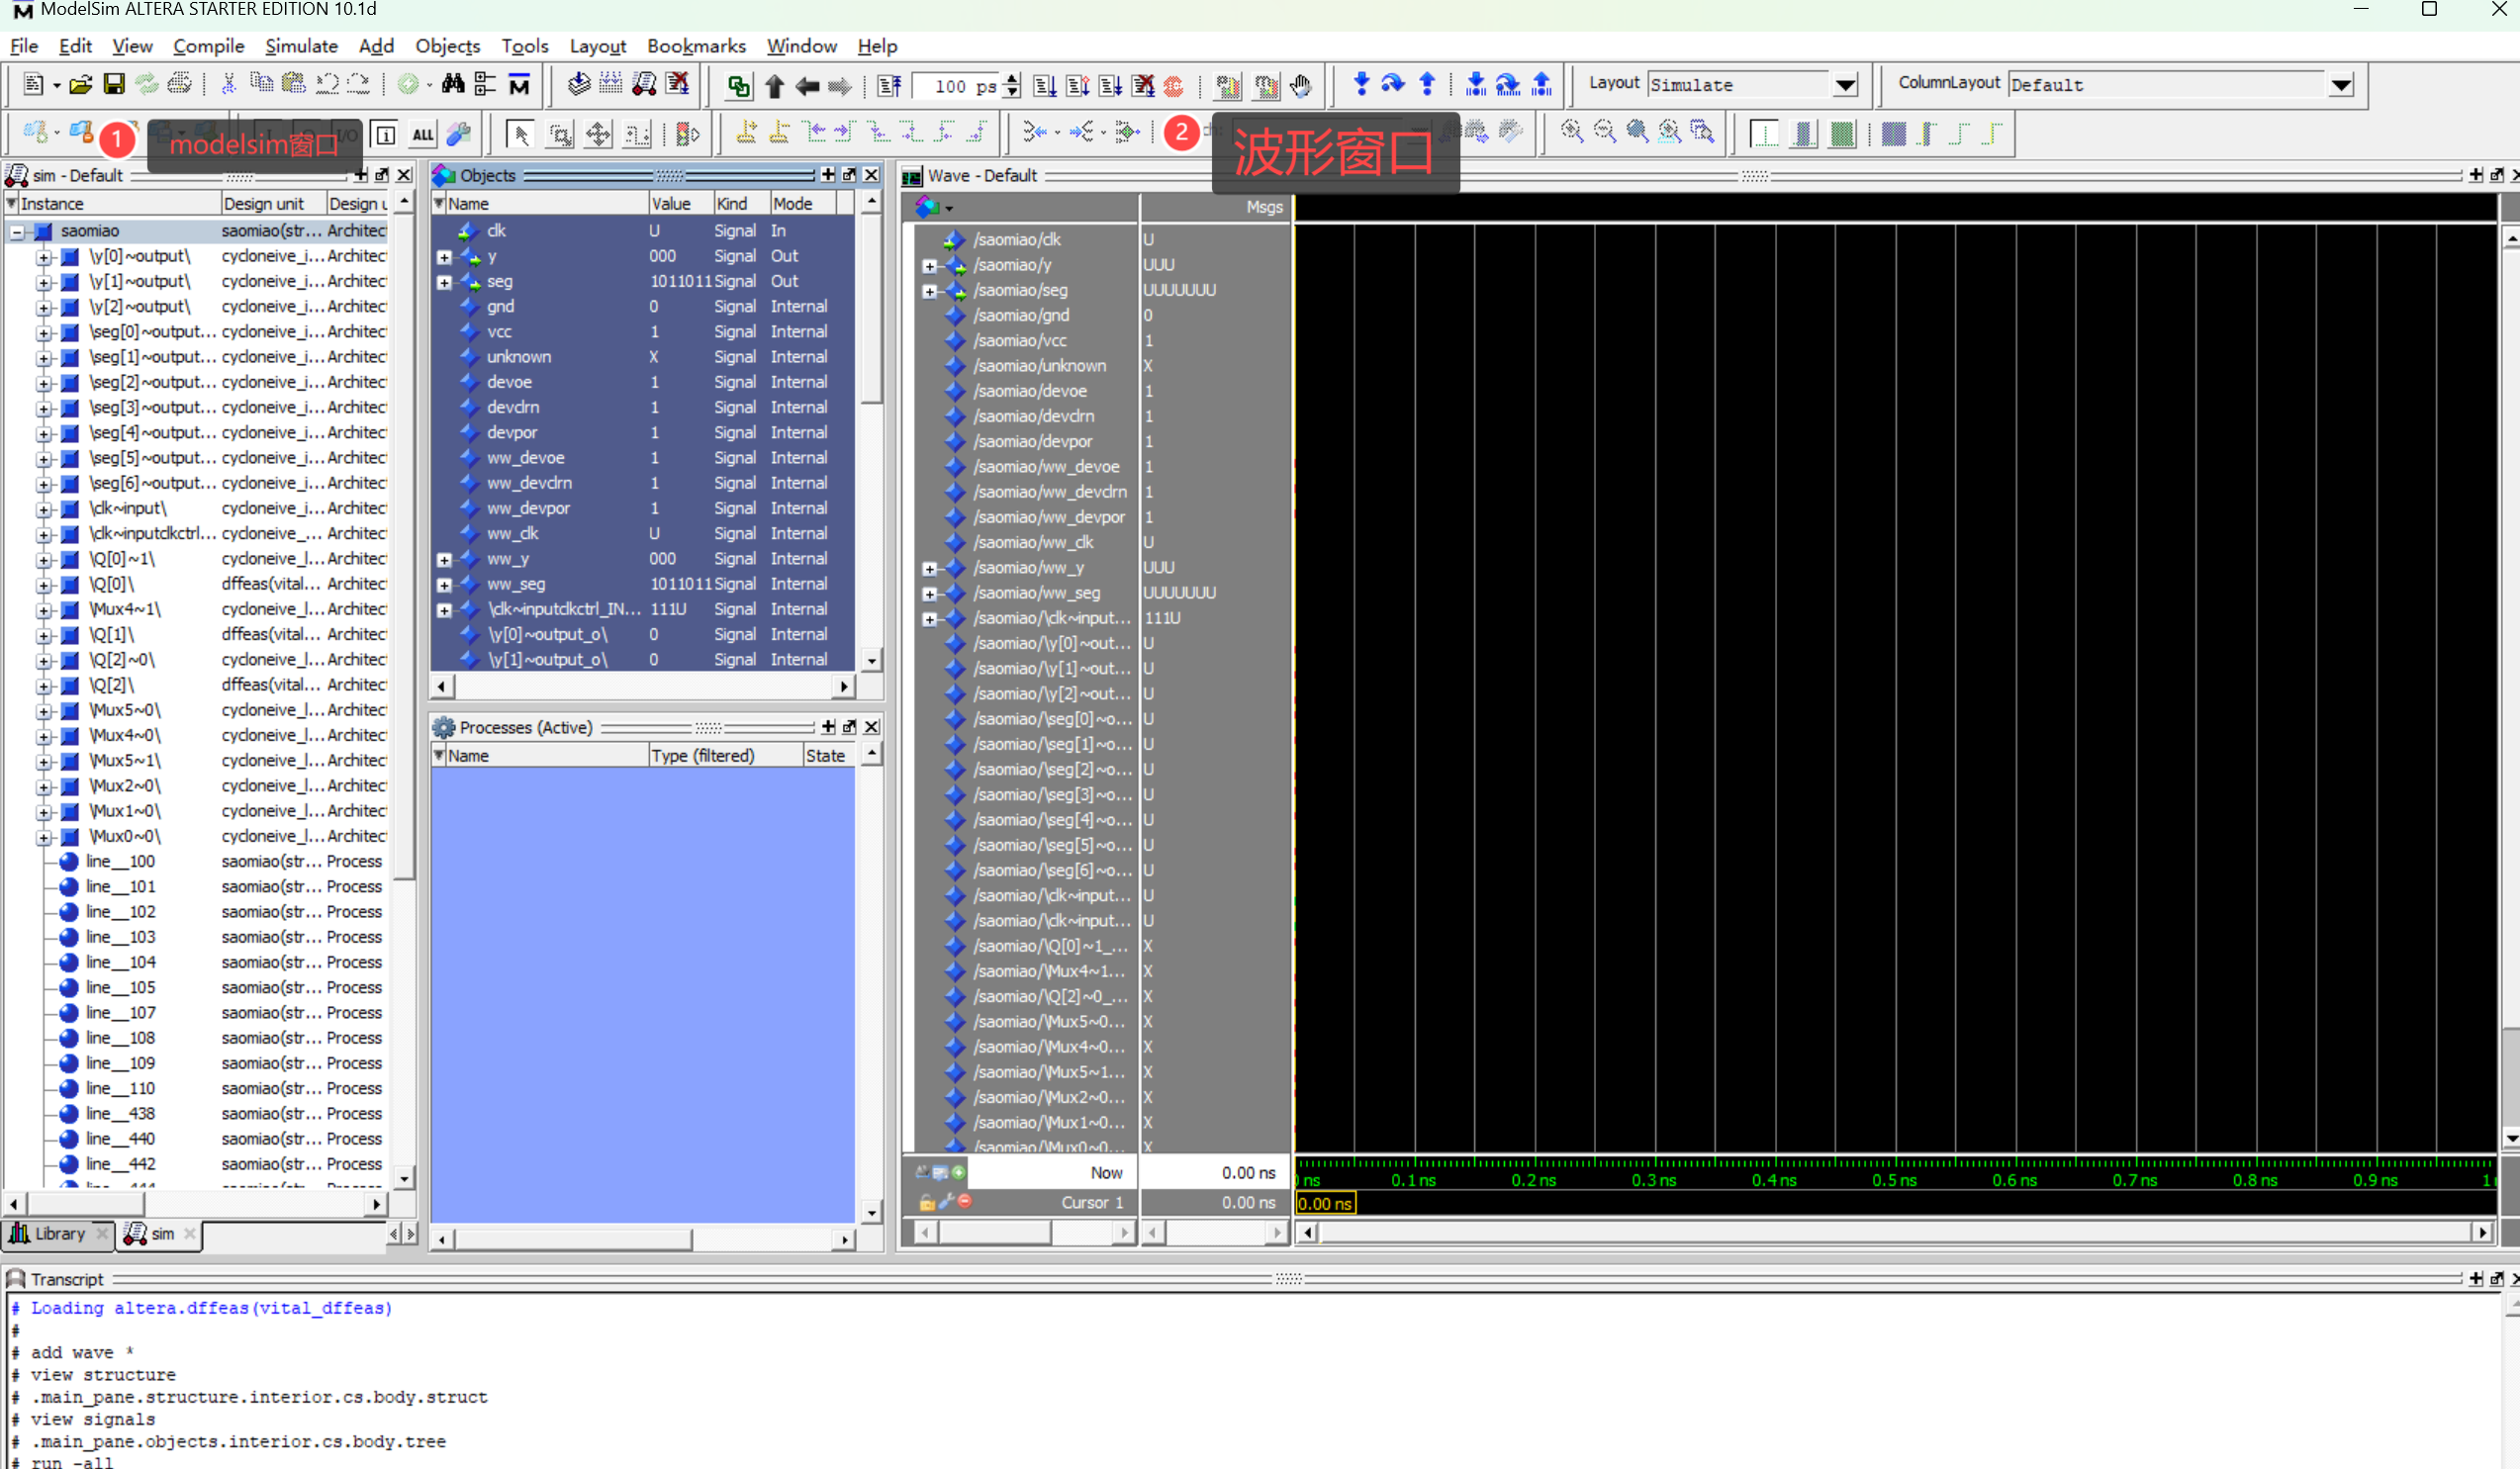
Task: Expand the /saomiao/seg signal in Wave
Action: pyautogui.click(x=929, y=291)
